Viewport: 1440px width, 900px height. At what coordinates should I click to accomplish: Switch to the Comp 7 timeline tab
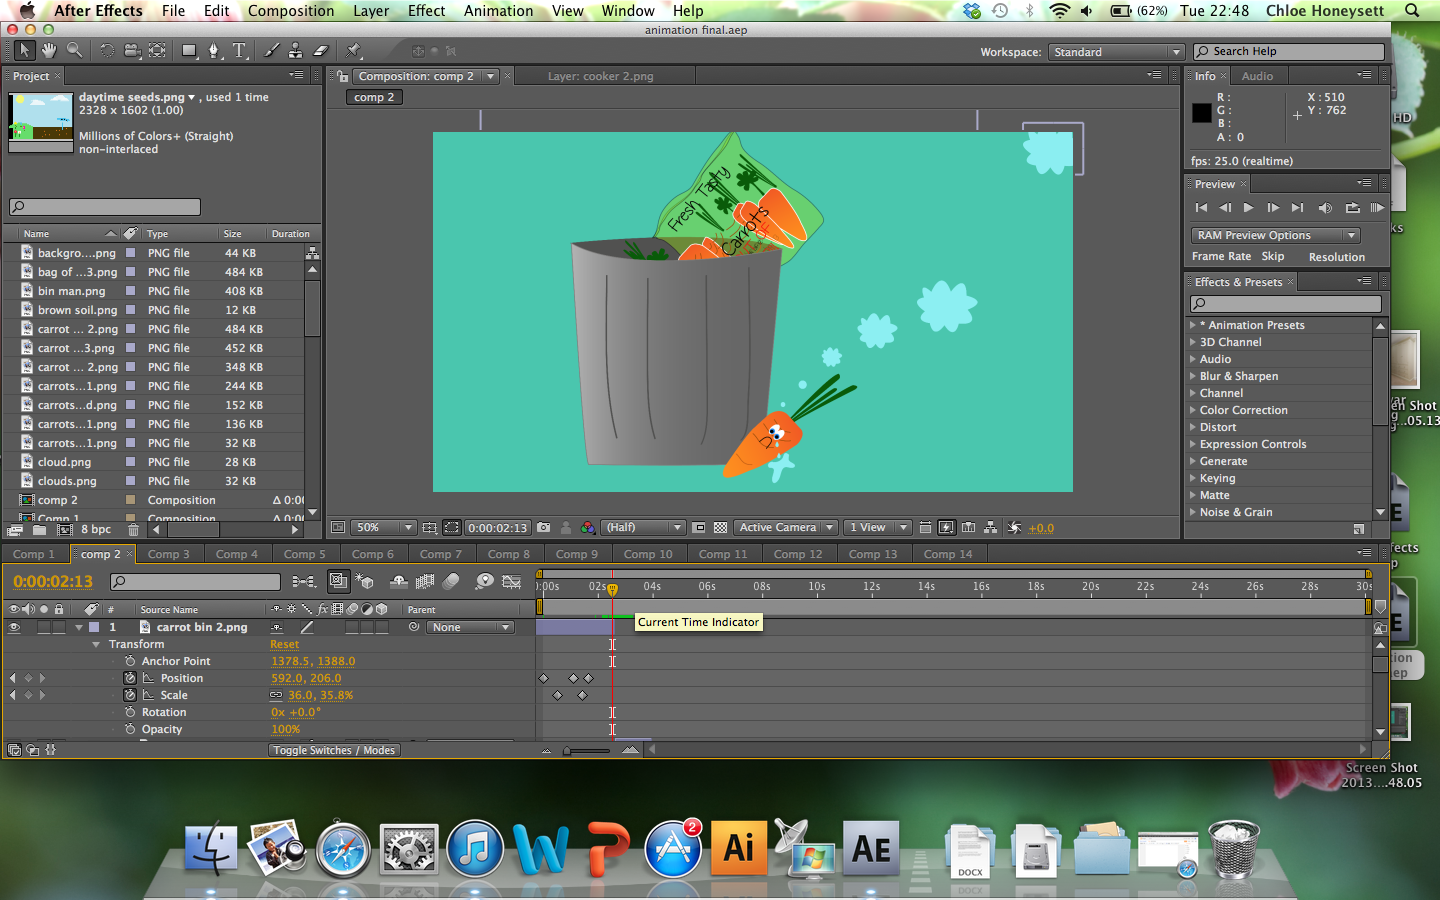(x=440, y=554)
